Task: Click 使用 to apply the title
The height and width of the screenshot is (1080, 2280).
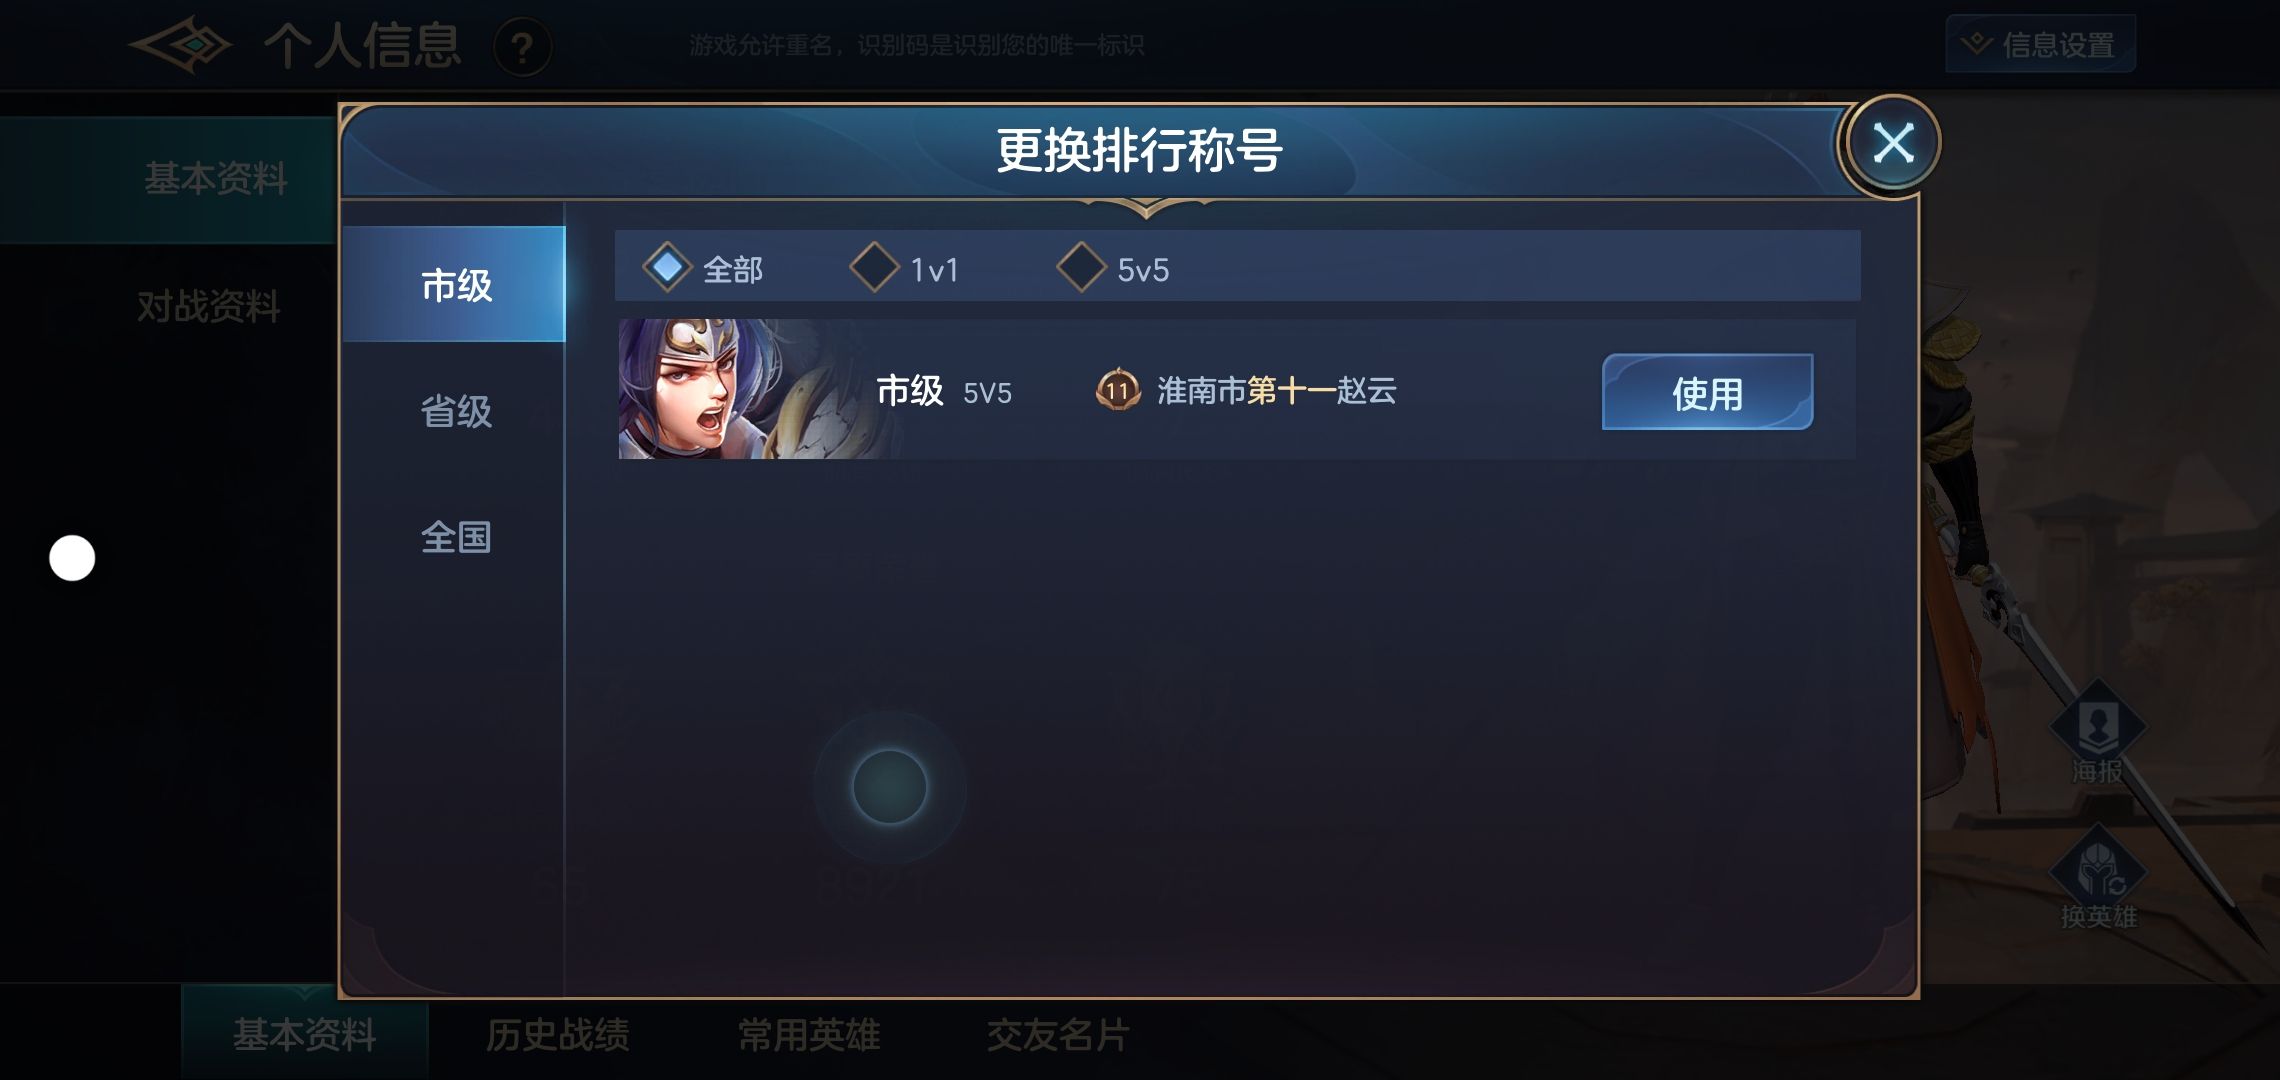Action: pyautogui.click(x=1707, y=392)
